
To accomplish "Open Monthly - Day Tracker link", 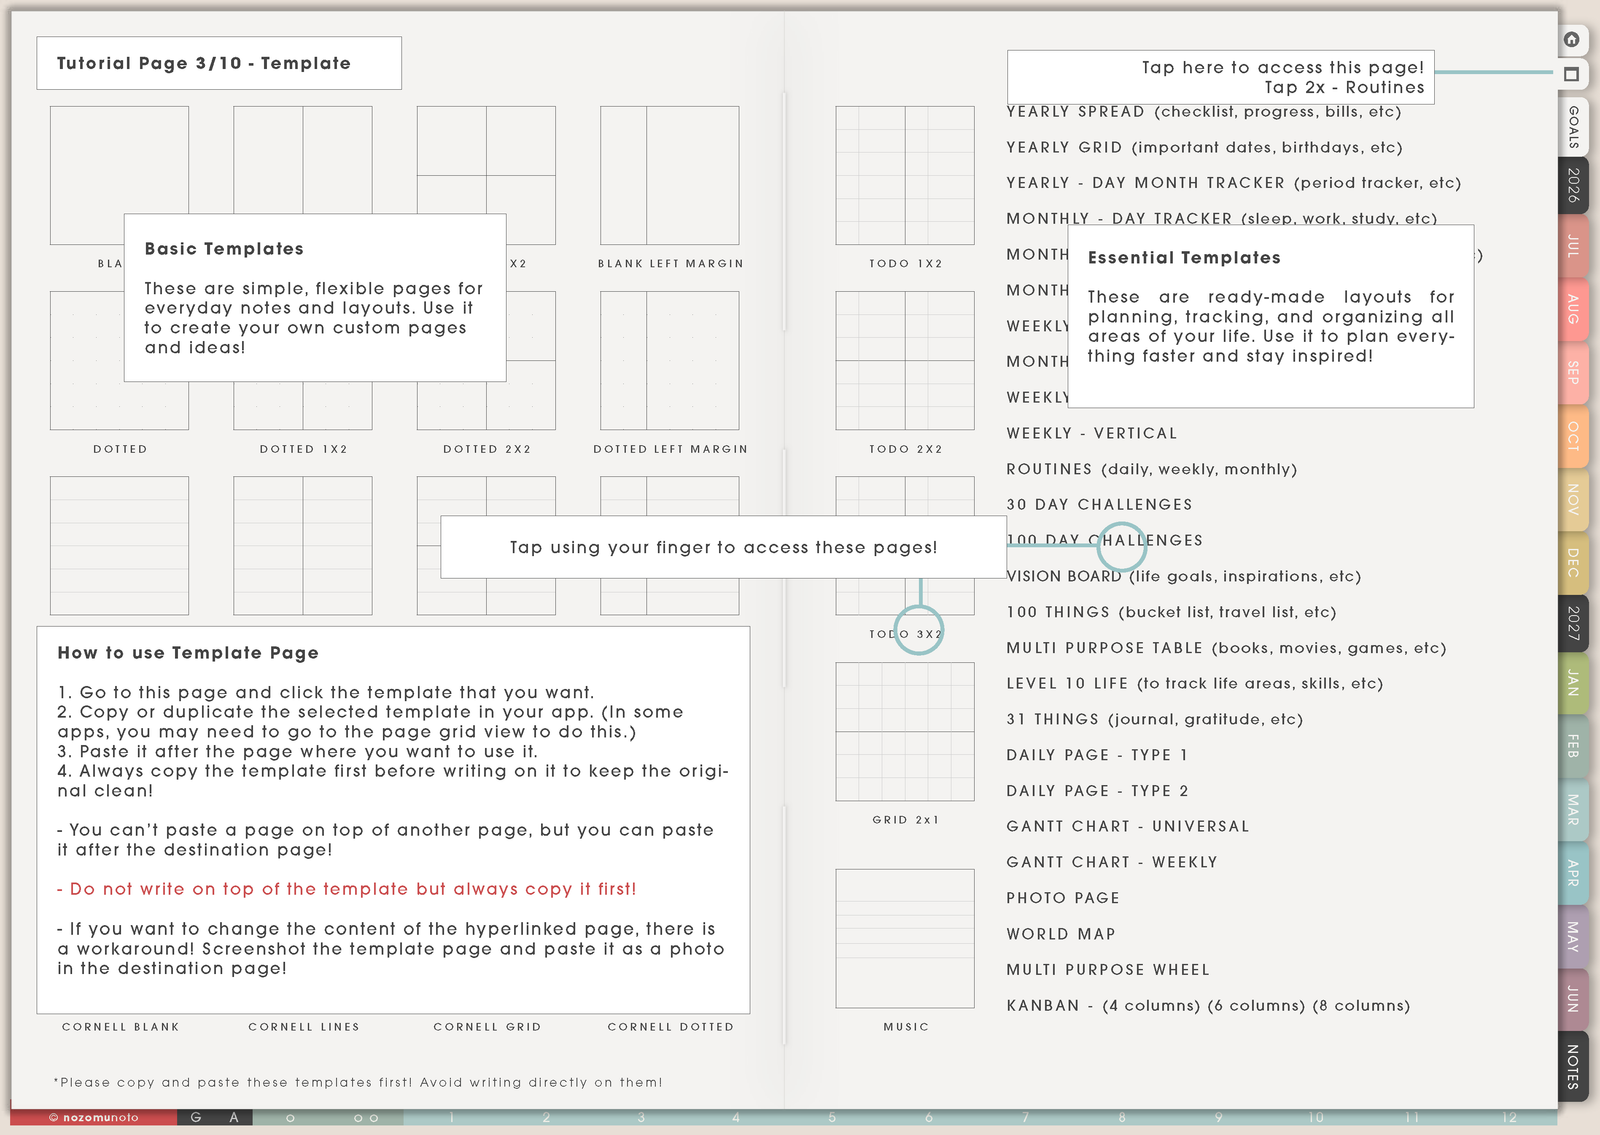I will [1222, 217].
